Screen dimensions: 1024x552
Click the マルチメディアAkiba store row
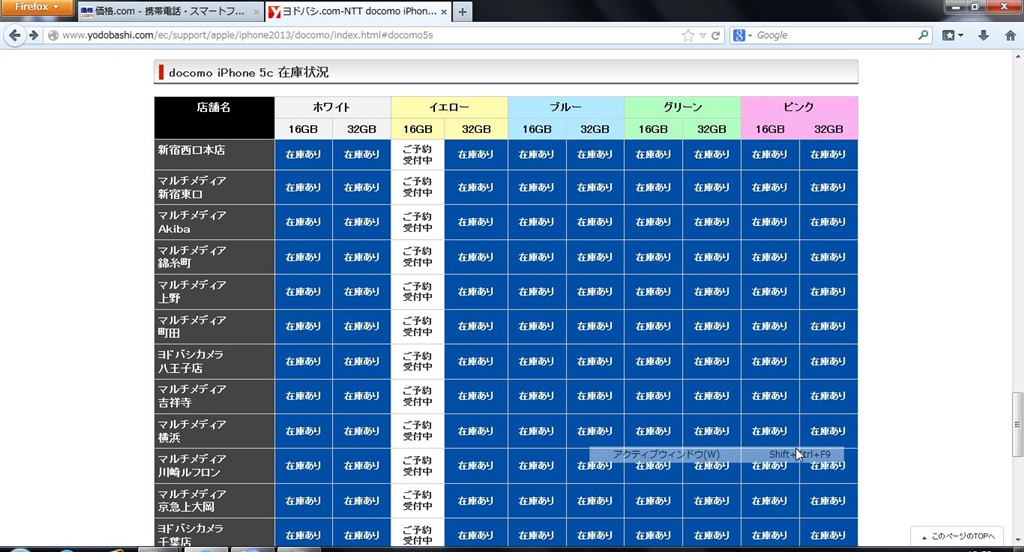click(x=214, y=222)
